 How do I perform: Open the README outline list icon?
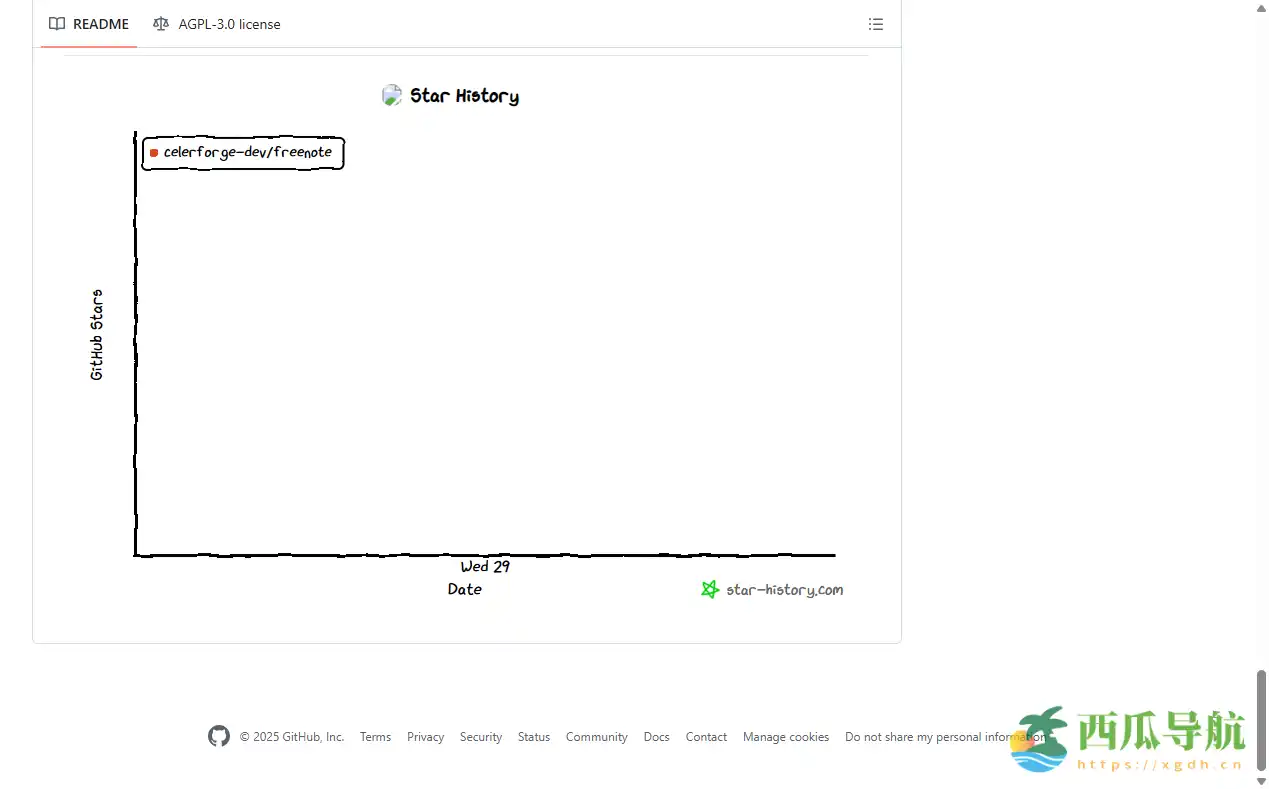point(875,24)
